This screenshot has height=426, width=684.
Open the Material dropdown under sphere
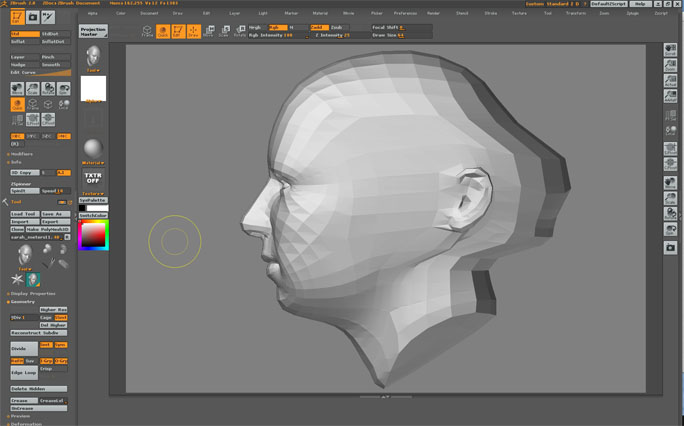93,163
